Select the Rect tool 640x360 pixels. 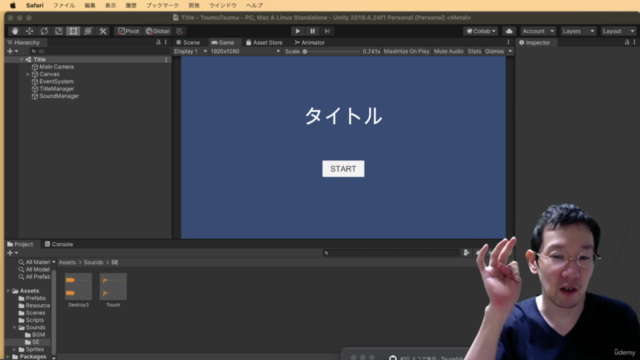click(73, 31)
